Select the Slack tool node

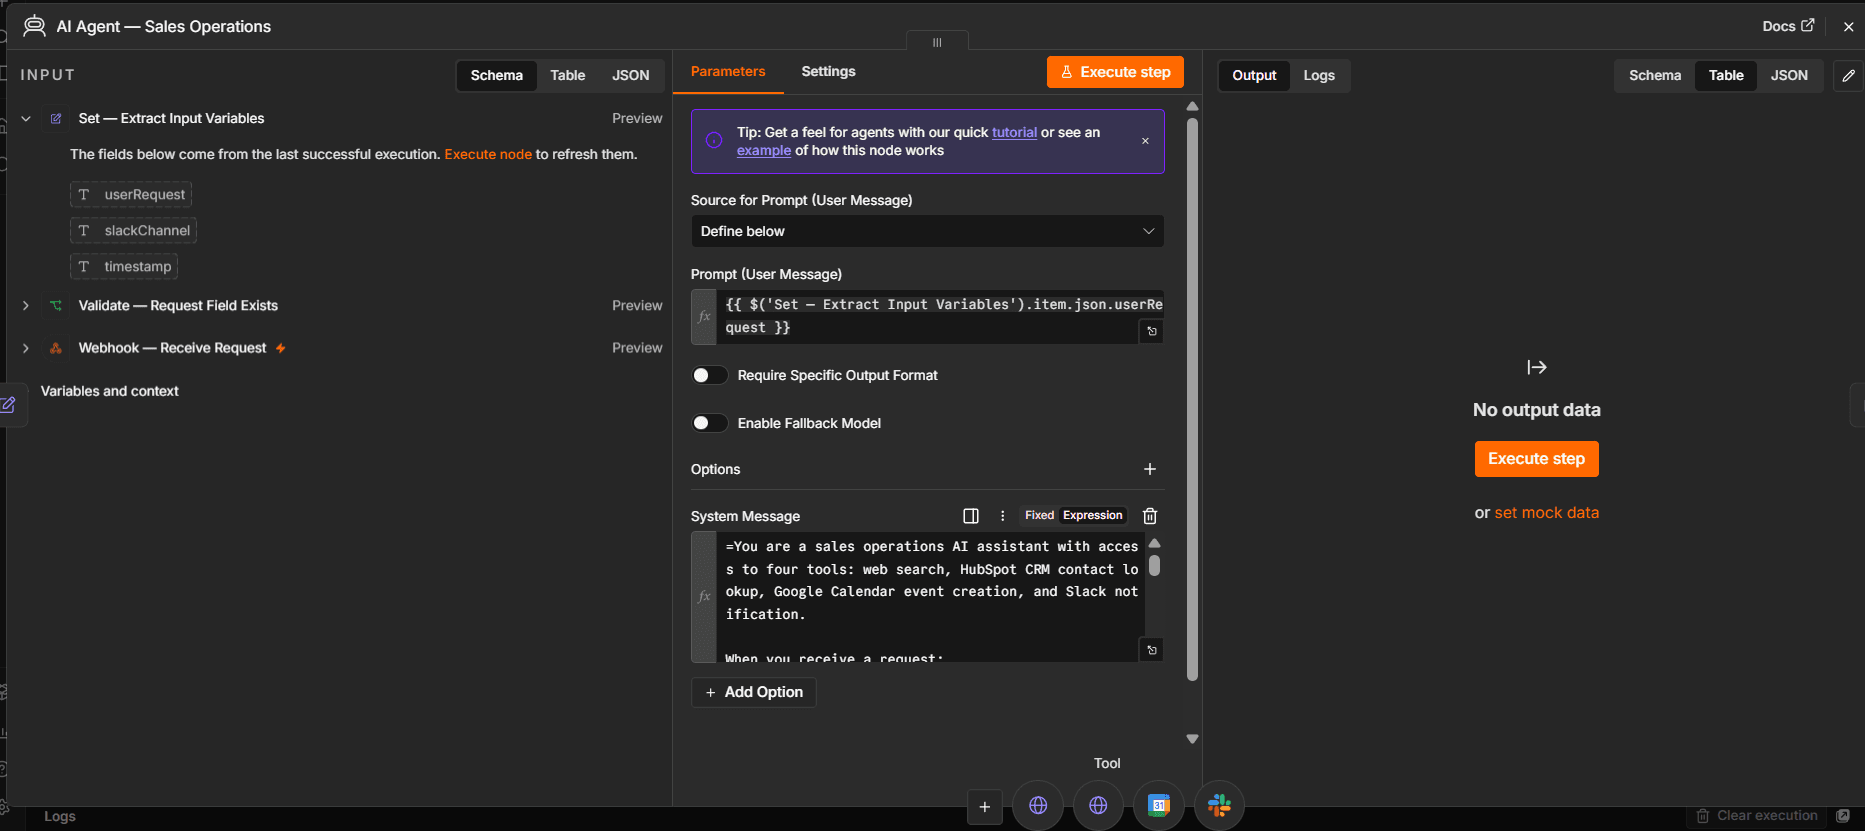point(1219,805)
